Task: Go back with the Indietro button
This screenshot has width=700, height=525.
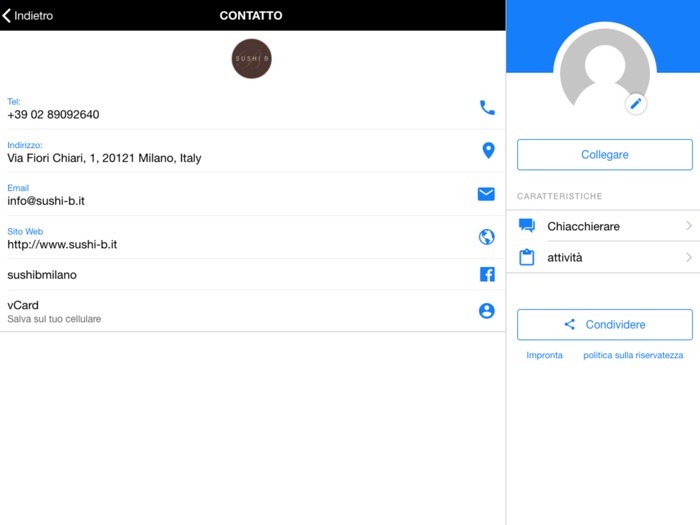Action: point(27,16)
